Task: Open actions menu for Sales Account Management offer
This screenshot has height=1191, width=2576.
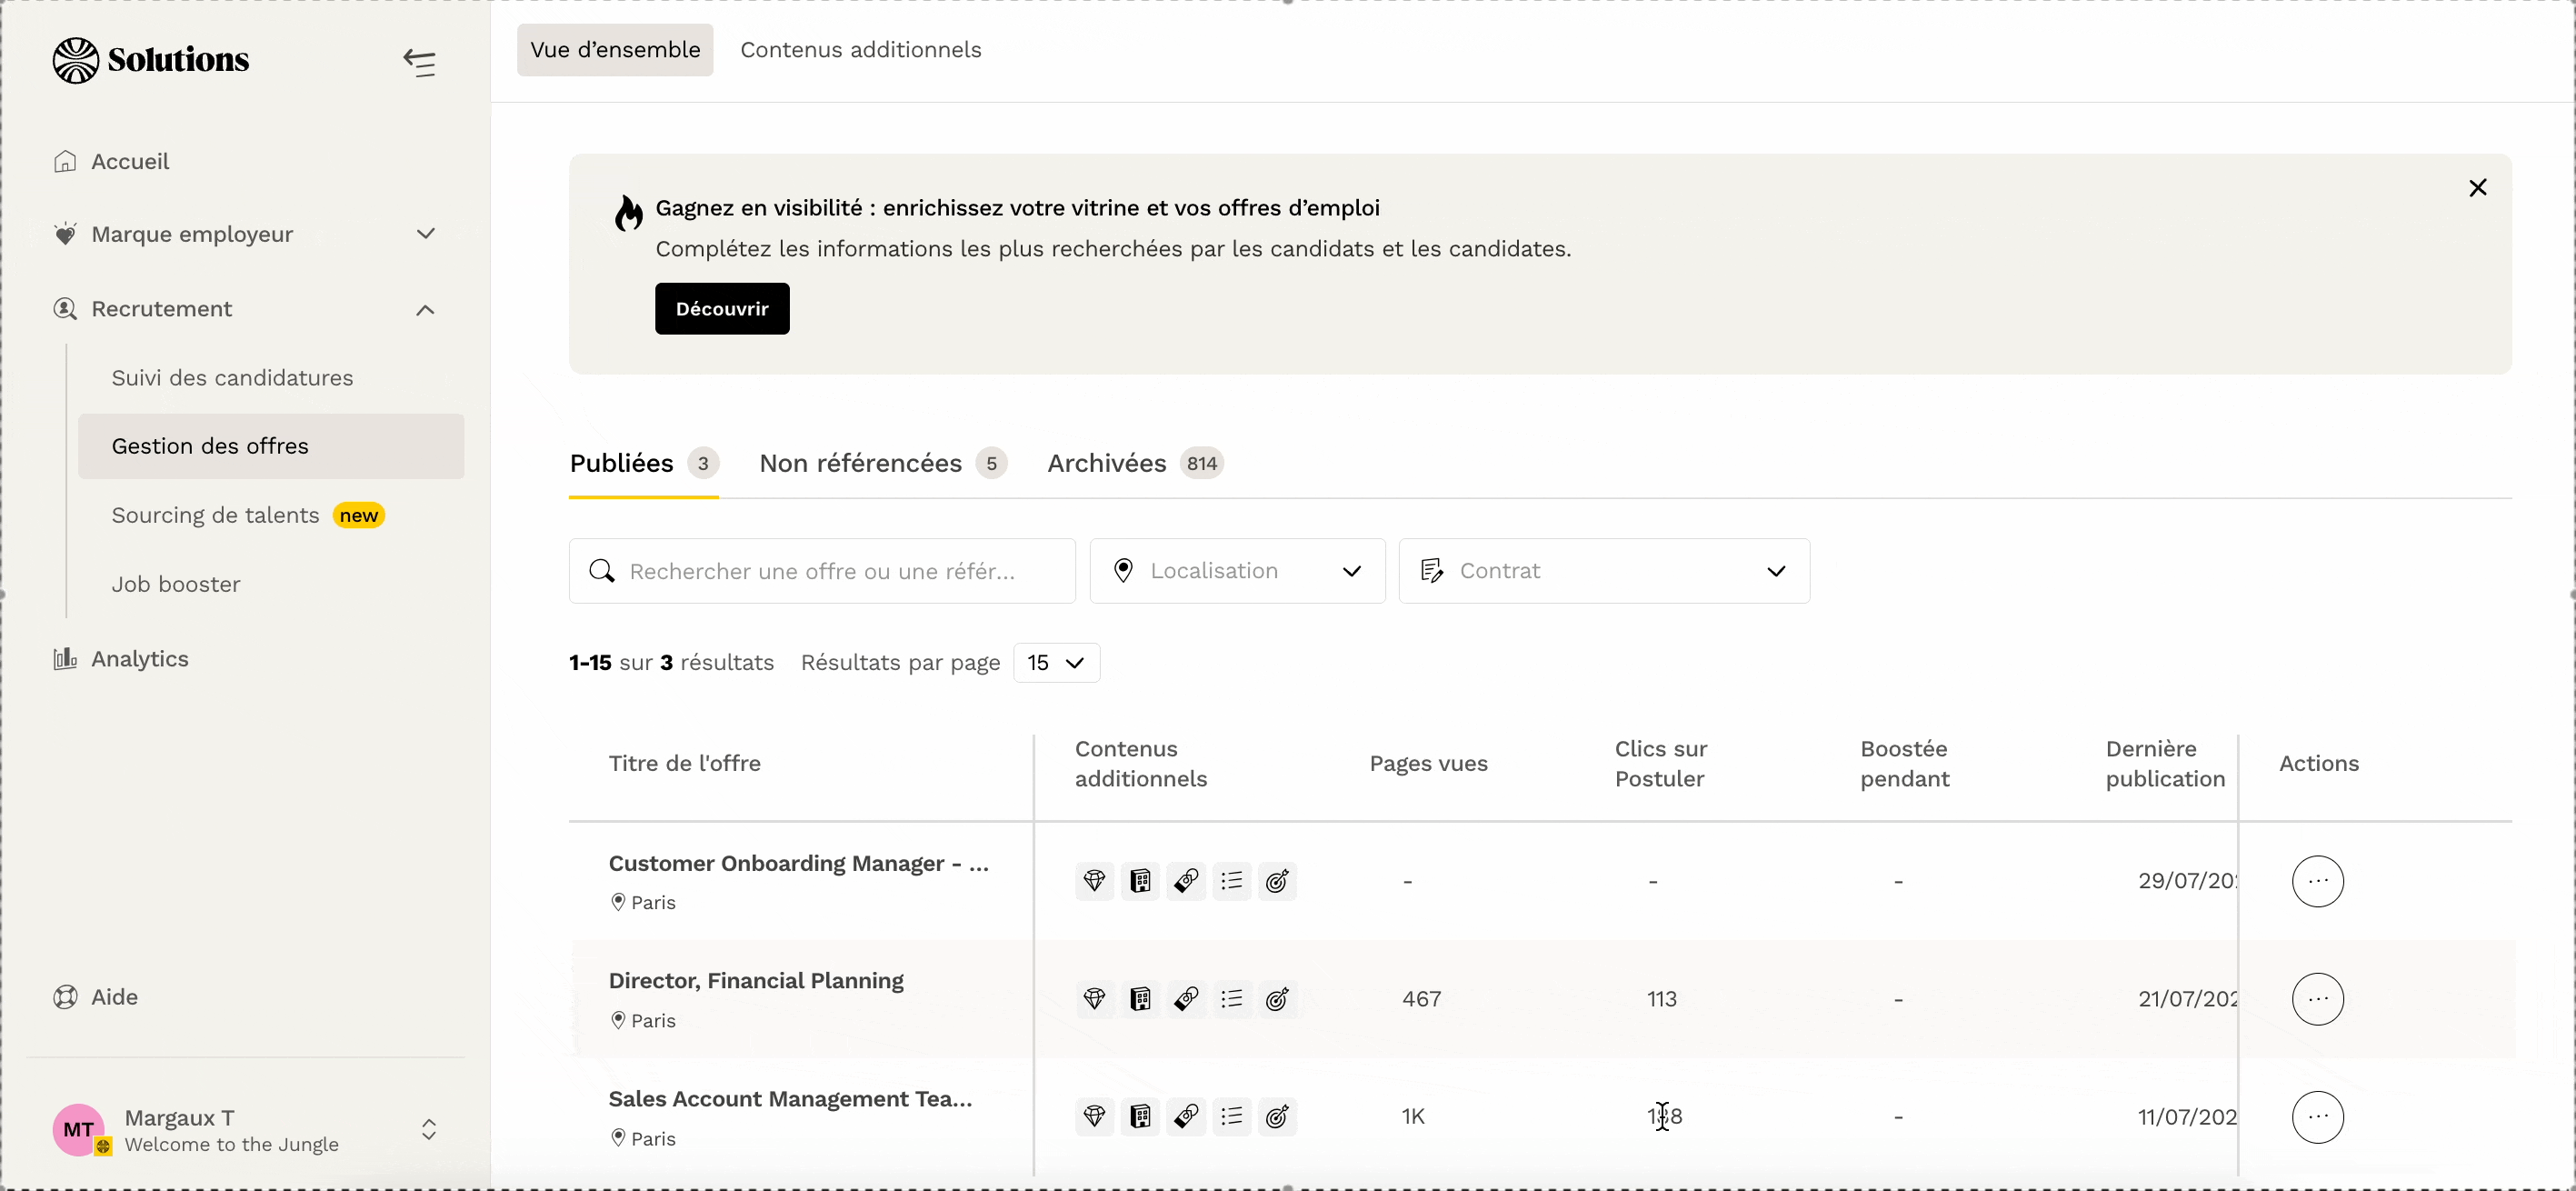Action: point(2317,1116)
